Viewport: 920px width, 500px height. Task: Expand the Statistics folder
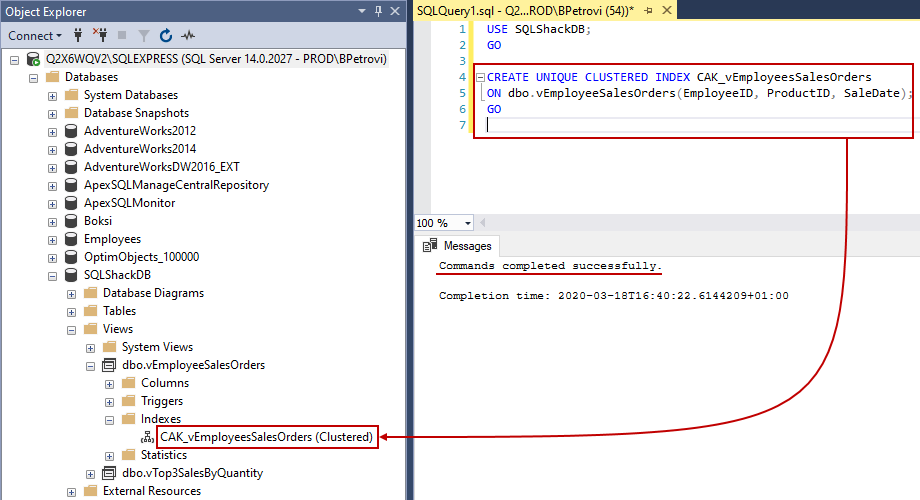110,455
